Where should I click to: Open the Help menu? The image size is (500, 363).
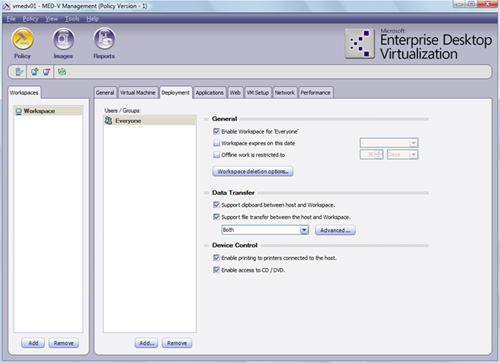pos(92,19)
